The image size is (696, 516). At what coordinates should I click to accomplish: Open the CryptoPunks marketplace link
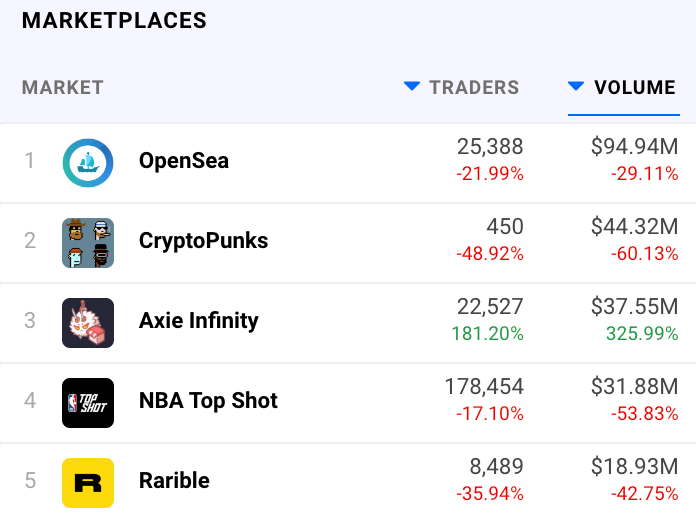[x=203, y=241]
